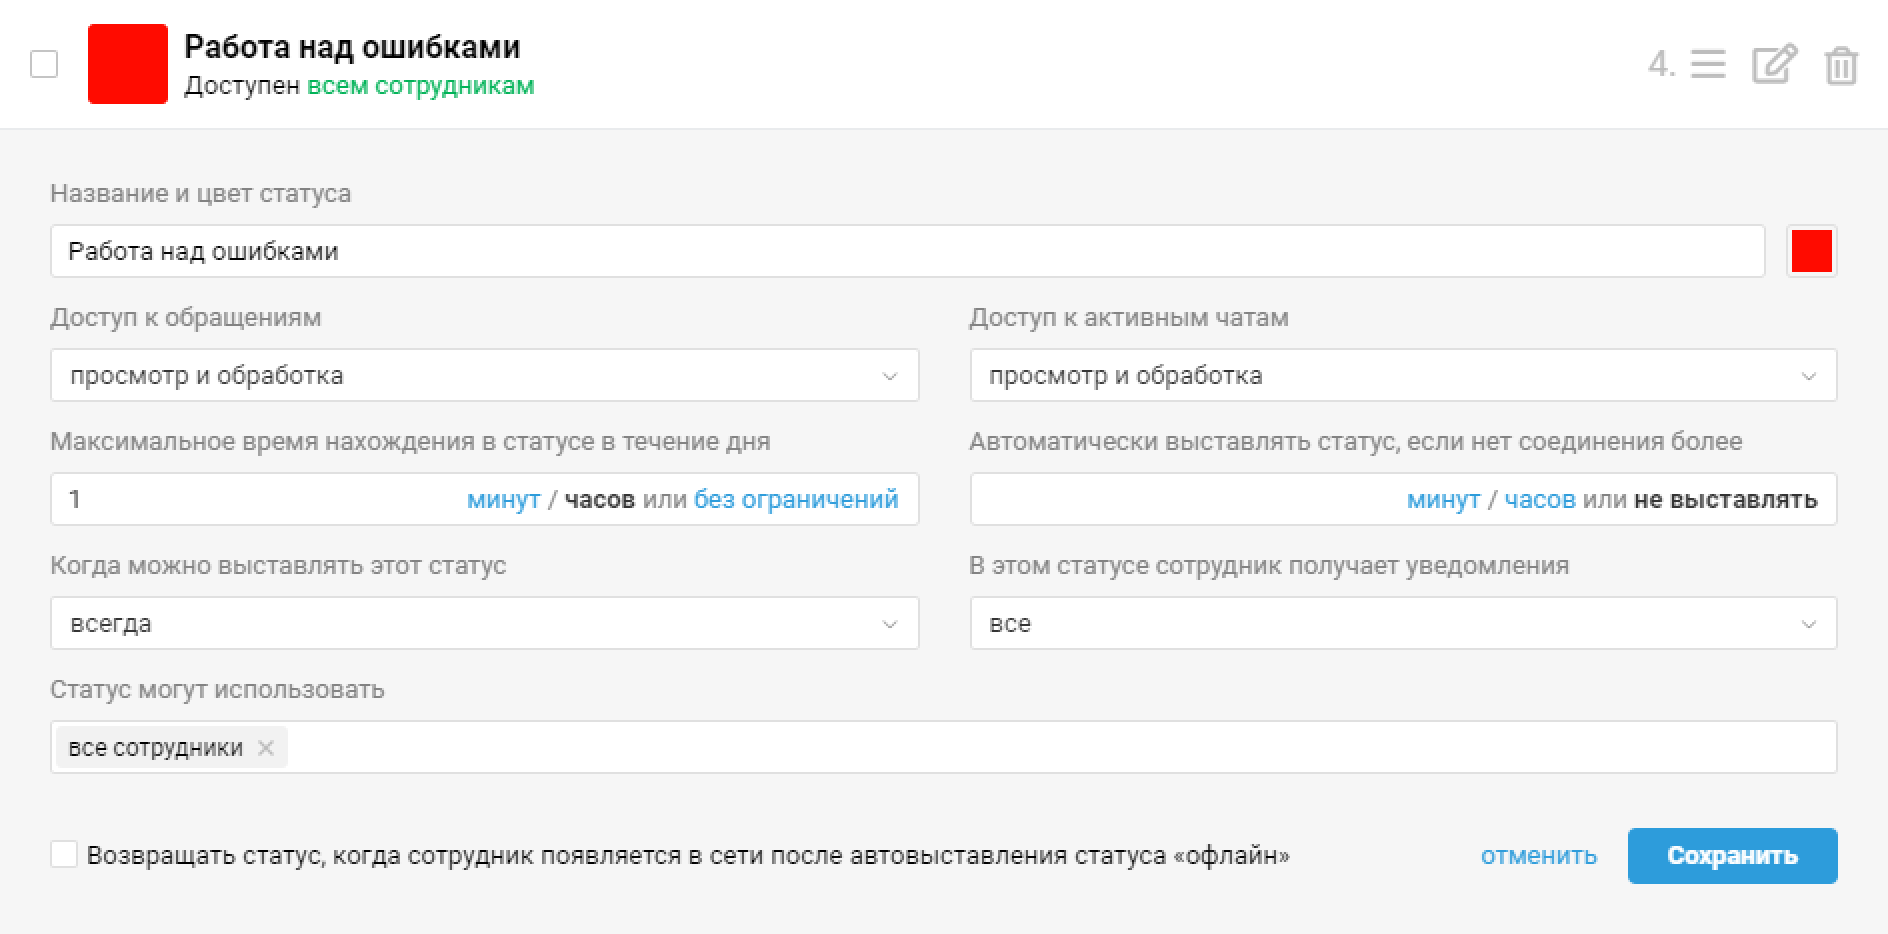Tick the checkbox beside the Работа над ошибками header
Screen dimensions: 1888x934
[44, 64]
